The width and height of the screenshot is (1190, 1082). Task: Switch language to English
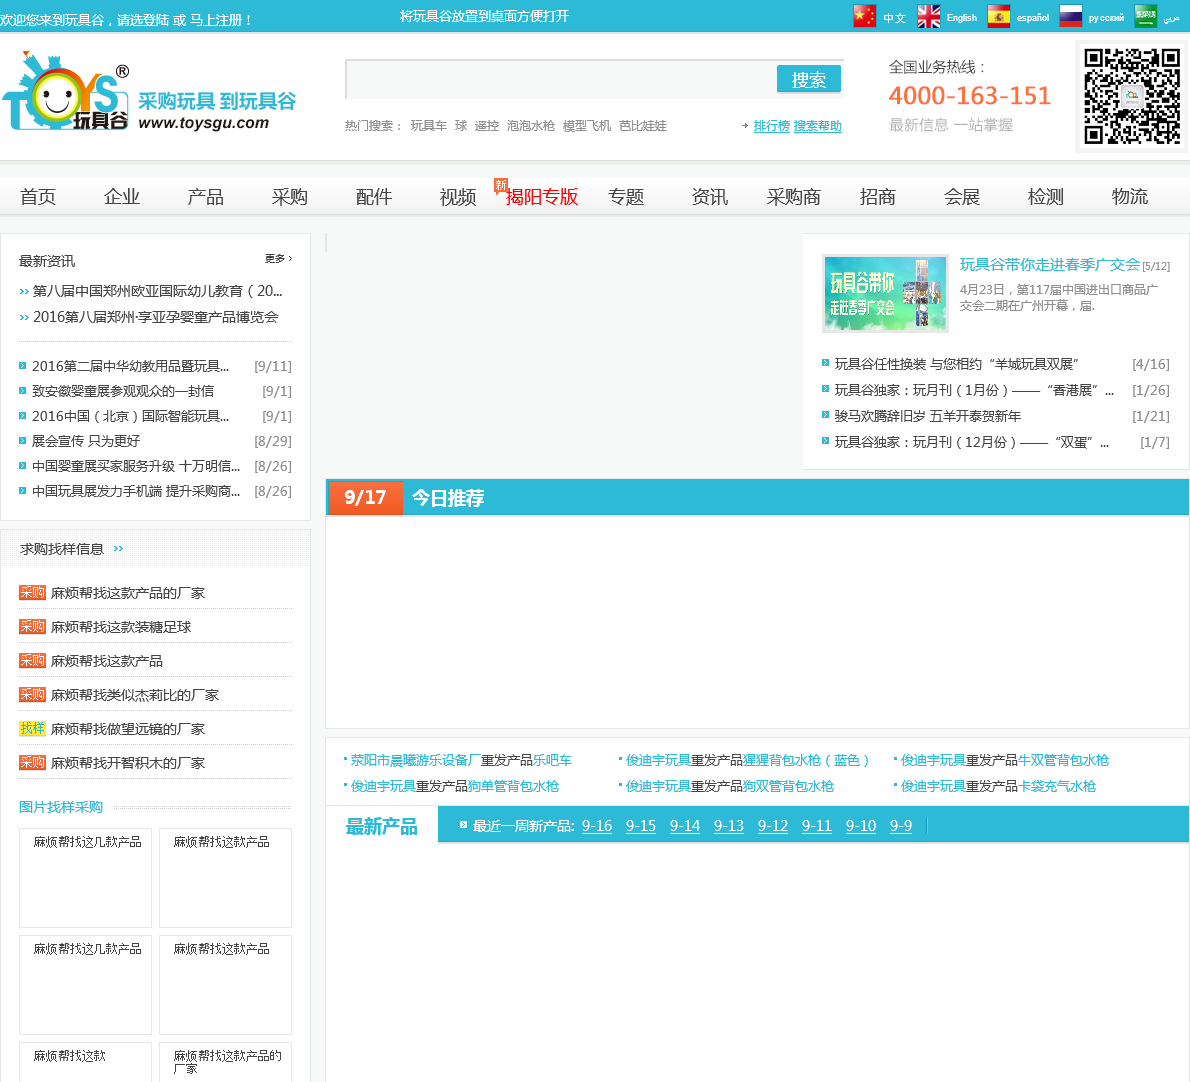tap(962, 17)
